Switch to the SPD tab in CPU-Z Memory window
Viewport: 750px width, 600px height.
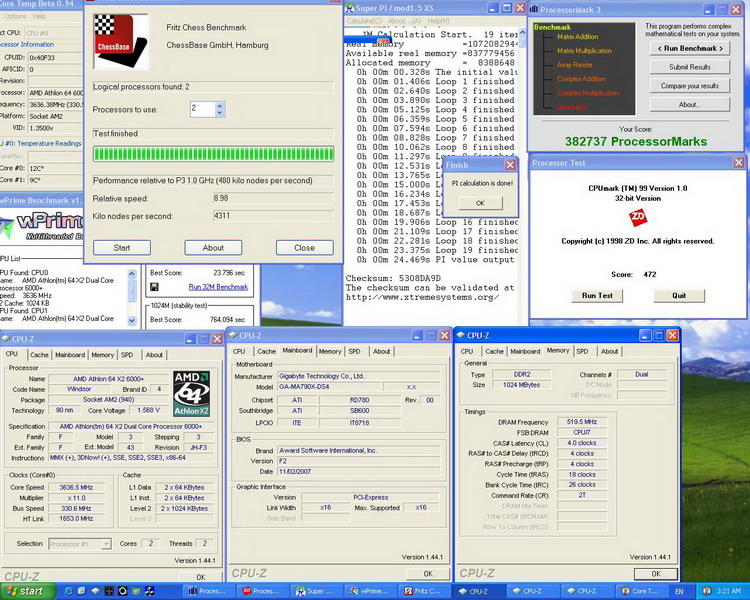pos(583,351)
